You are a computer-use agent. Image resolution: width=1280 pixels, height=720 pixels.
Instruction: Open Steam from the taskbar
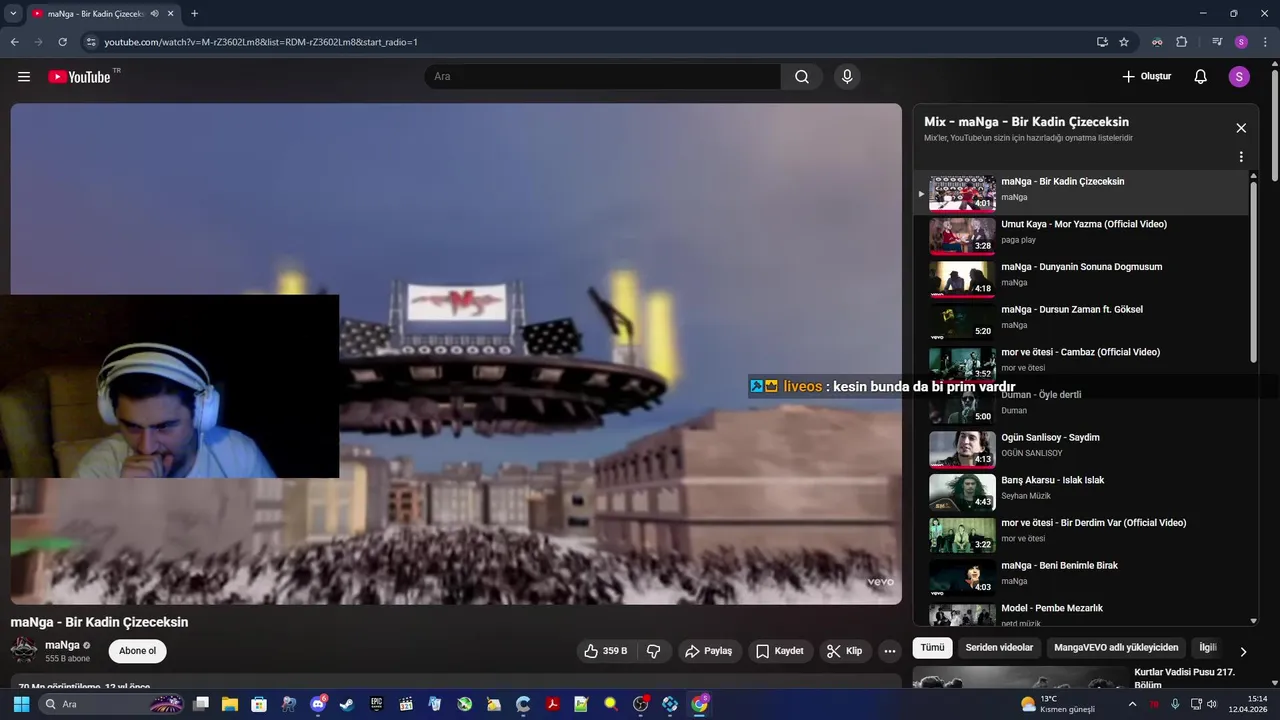tap(347, 704)
